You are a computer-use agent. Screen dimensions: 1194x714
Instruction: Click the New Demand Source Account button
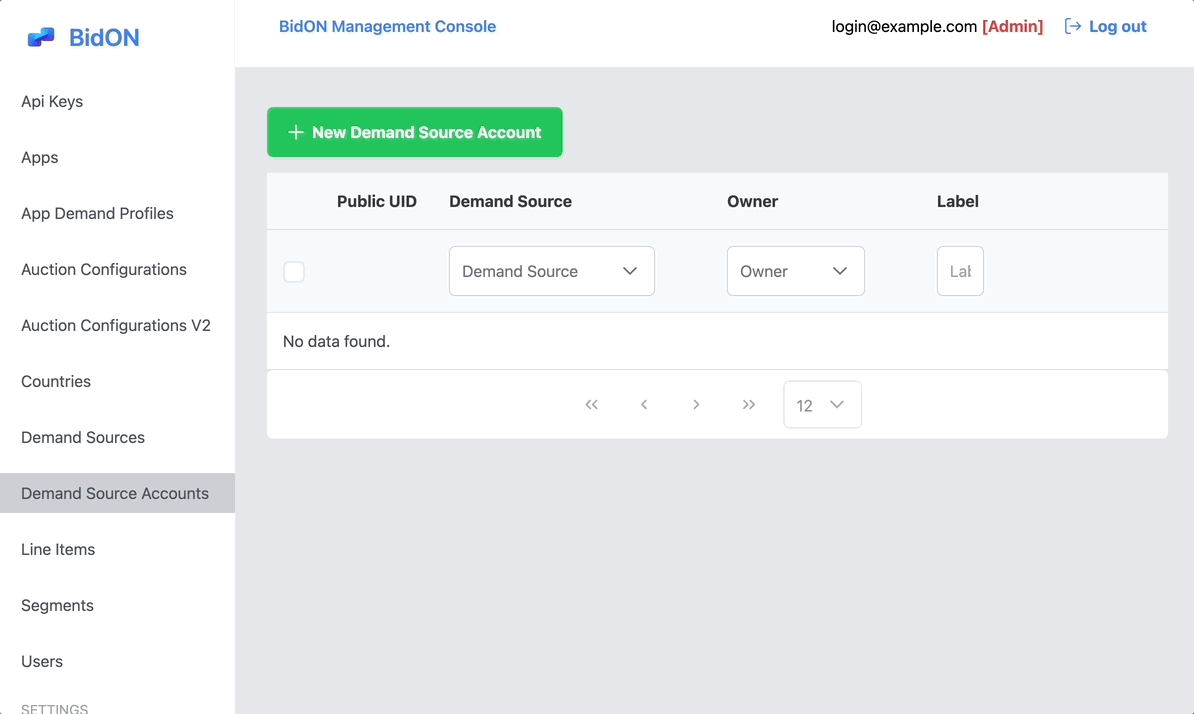(414, 131)
